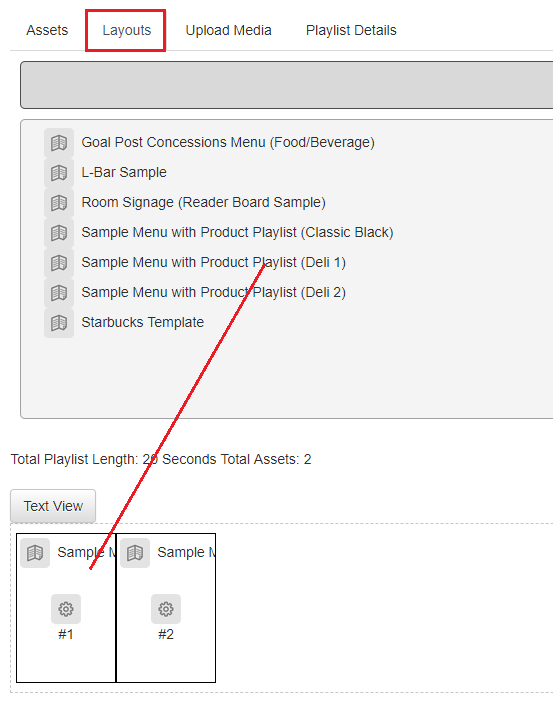Open settings gear for playlist item #1
553x705 pixels.
(66, 609)
